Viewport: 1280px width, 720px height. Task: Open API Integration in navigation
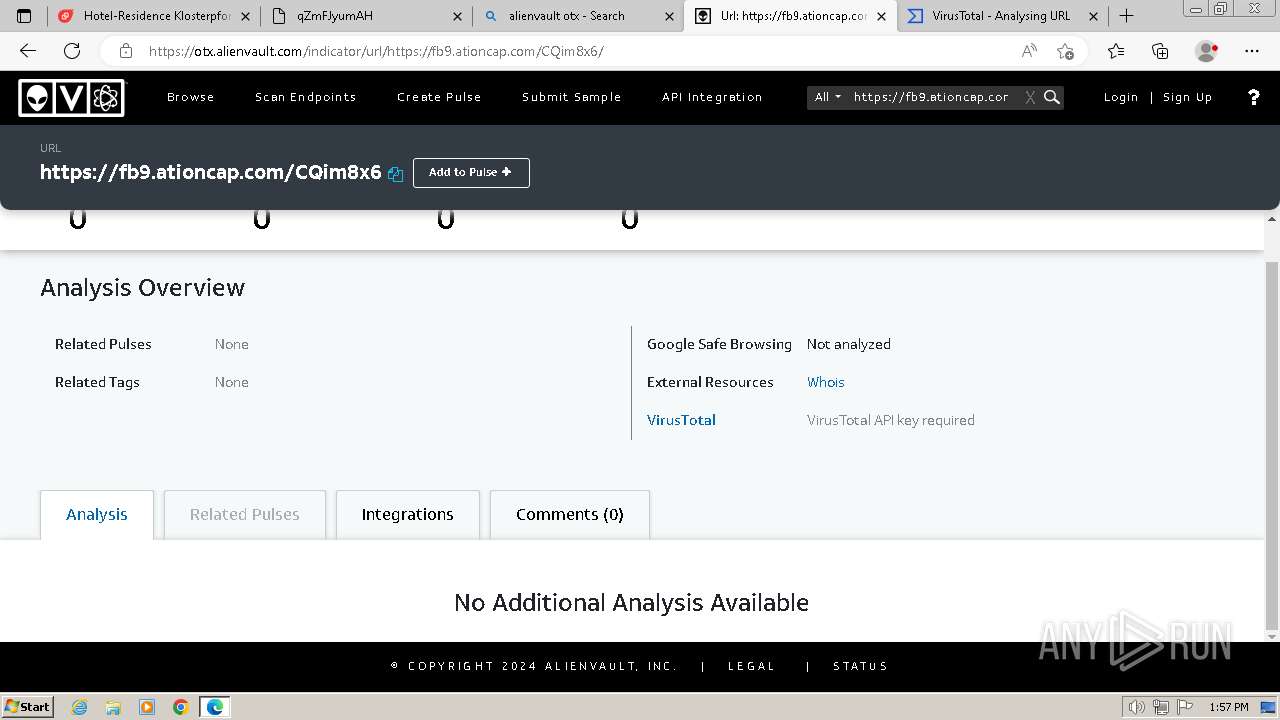712,97
